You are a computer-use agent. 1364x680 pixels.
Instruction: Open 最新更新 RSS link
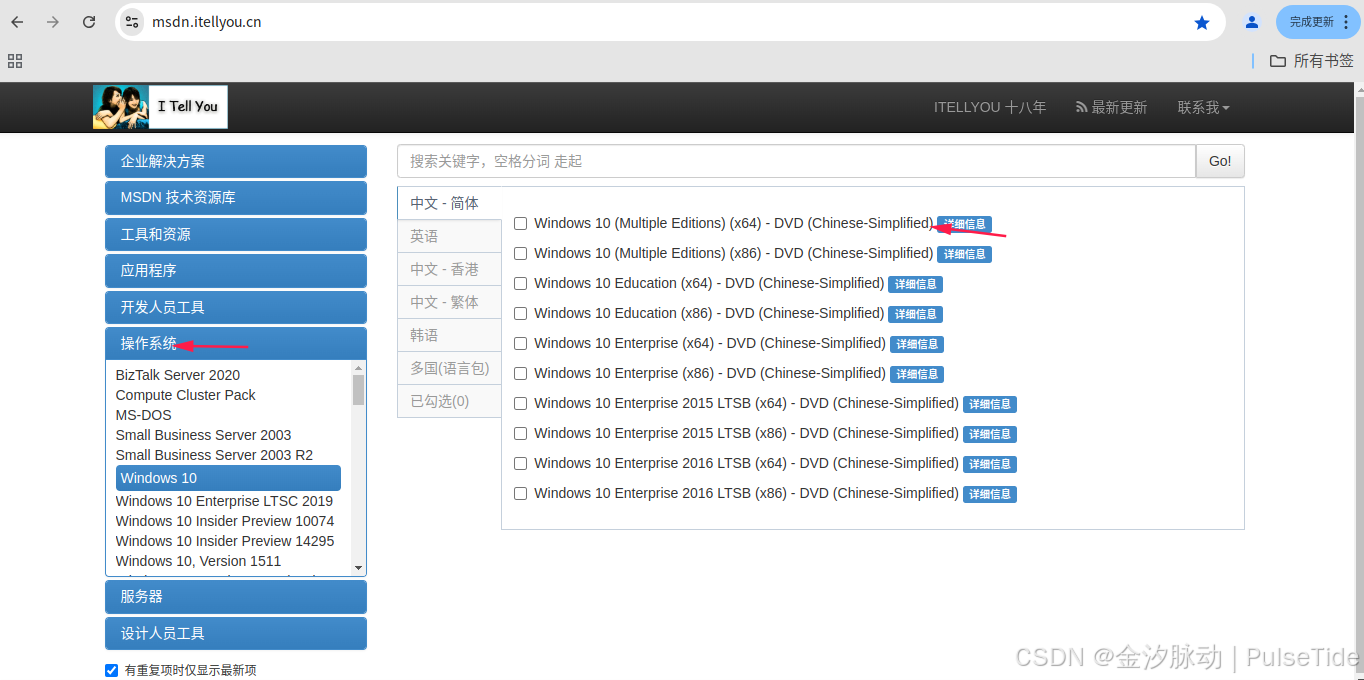point(1111,107)
